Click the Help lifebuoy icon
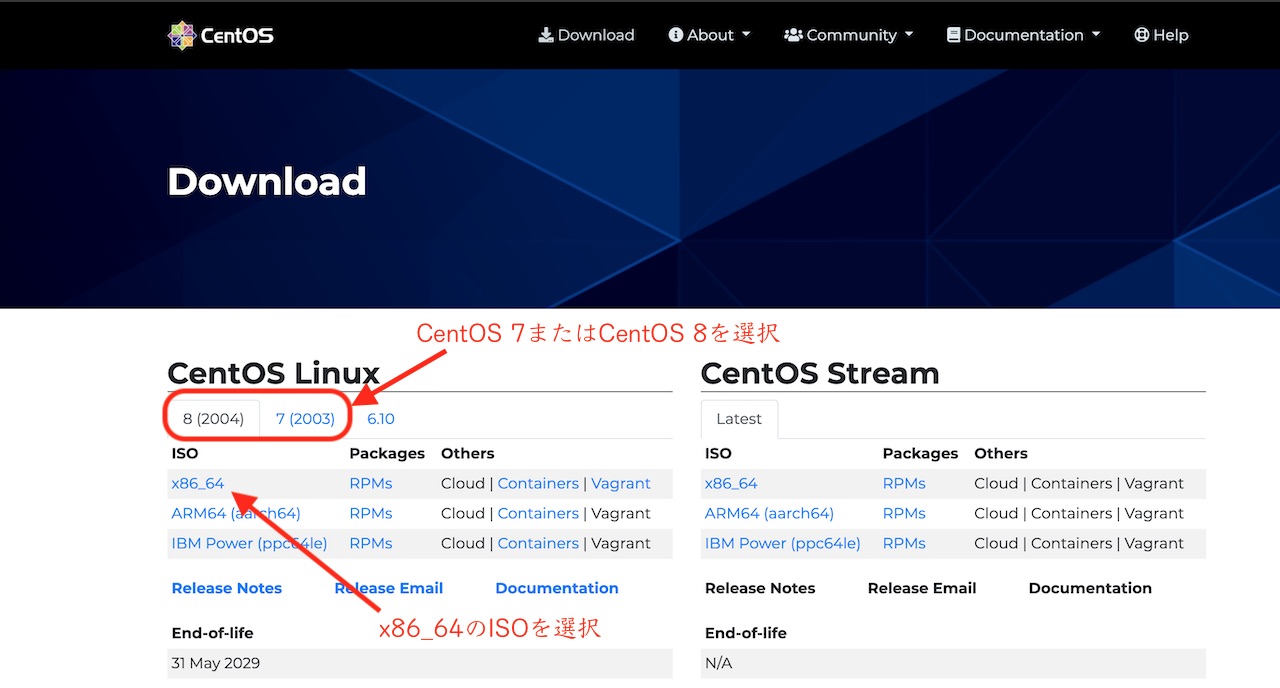The width and height of the screenshot is (1280, 688). coord(1142,35)
